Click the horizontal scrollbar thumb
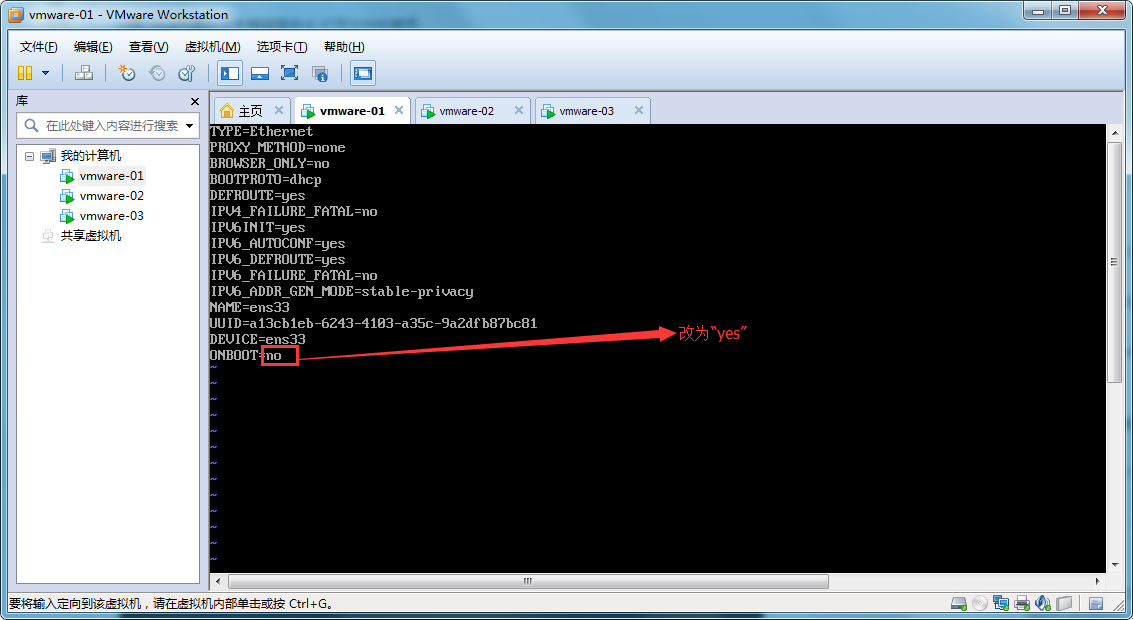Viewport: 1133px width, 620px height. coord(528,582)
